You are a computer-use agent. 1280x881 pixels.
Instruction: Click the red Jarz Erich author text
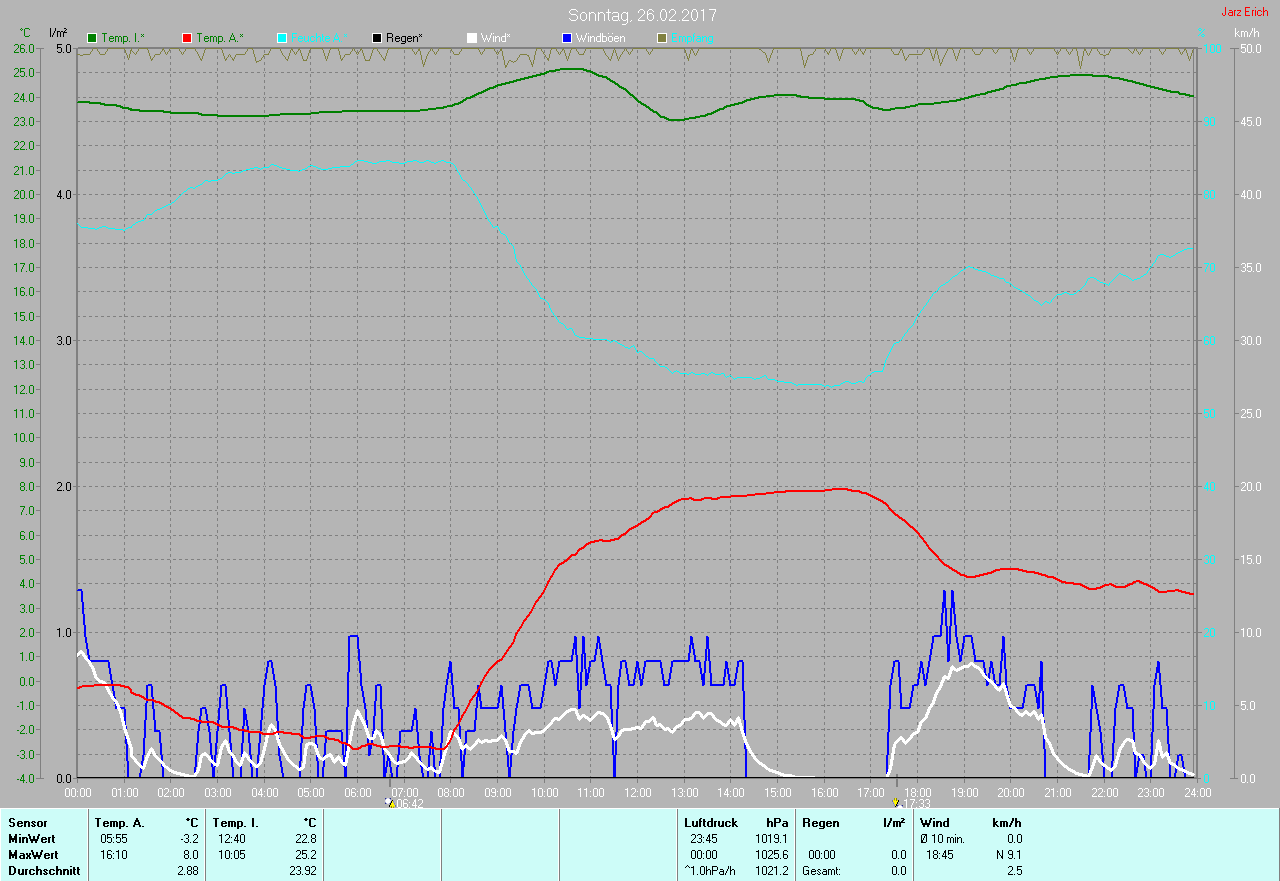[1244, 12]
